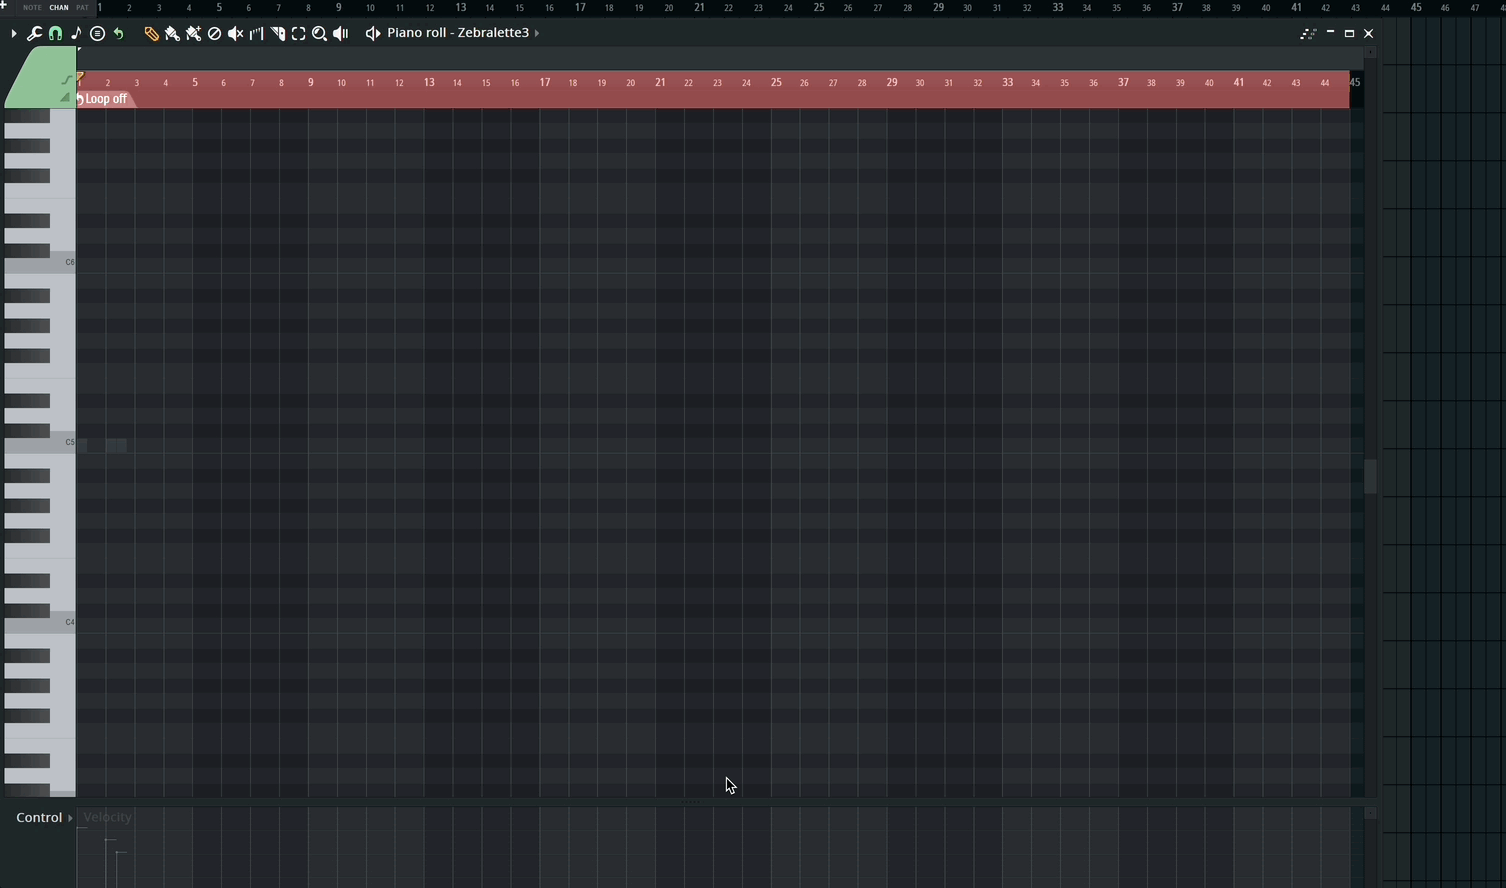Click bar 25 on piano roll ruler
This screenshot has width=1506, height=888.
click(x=776, y=82)
